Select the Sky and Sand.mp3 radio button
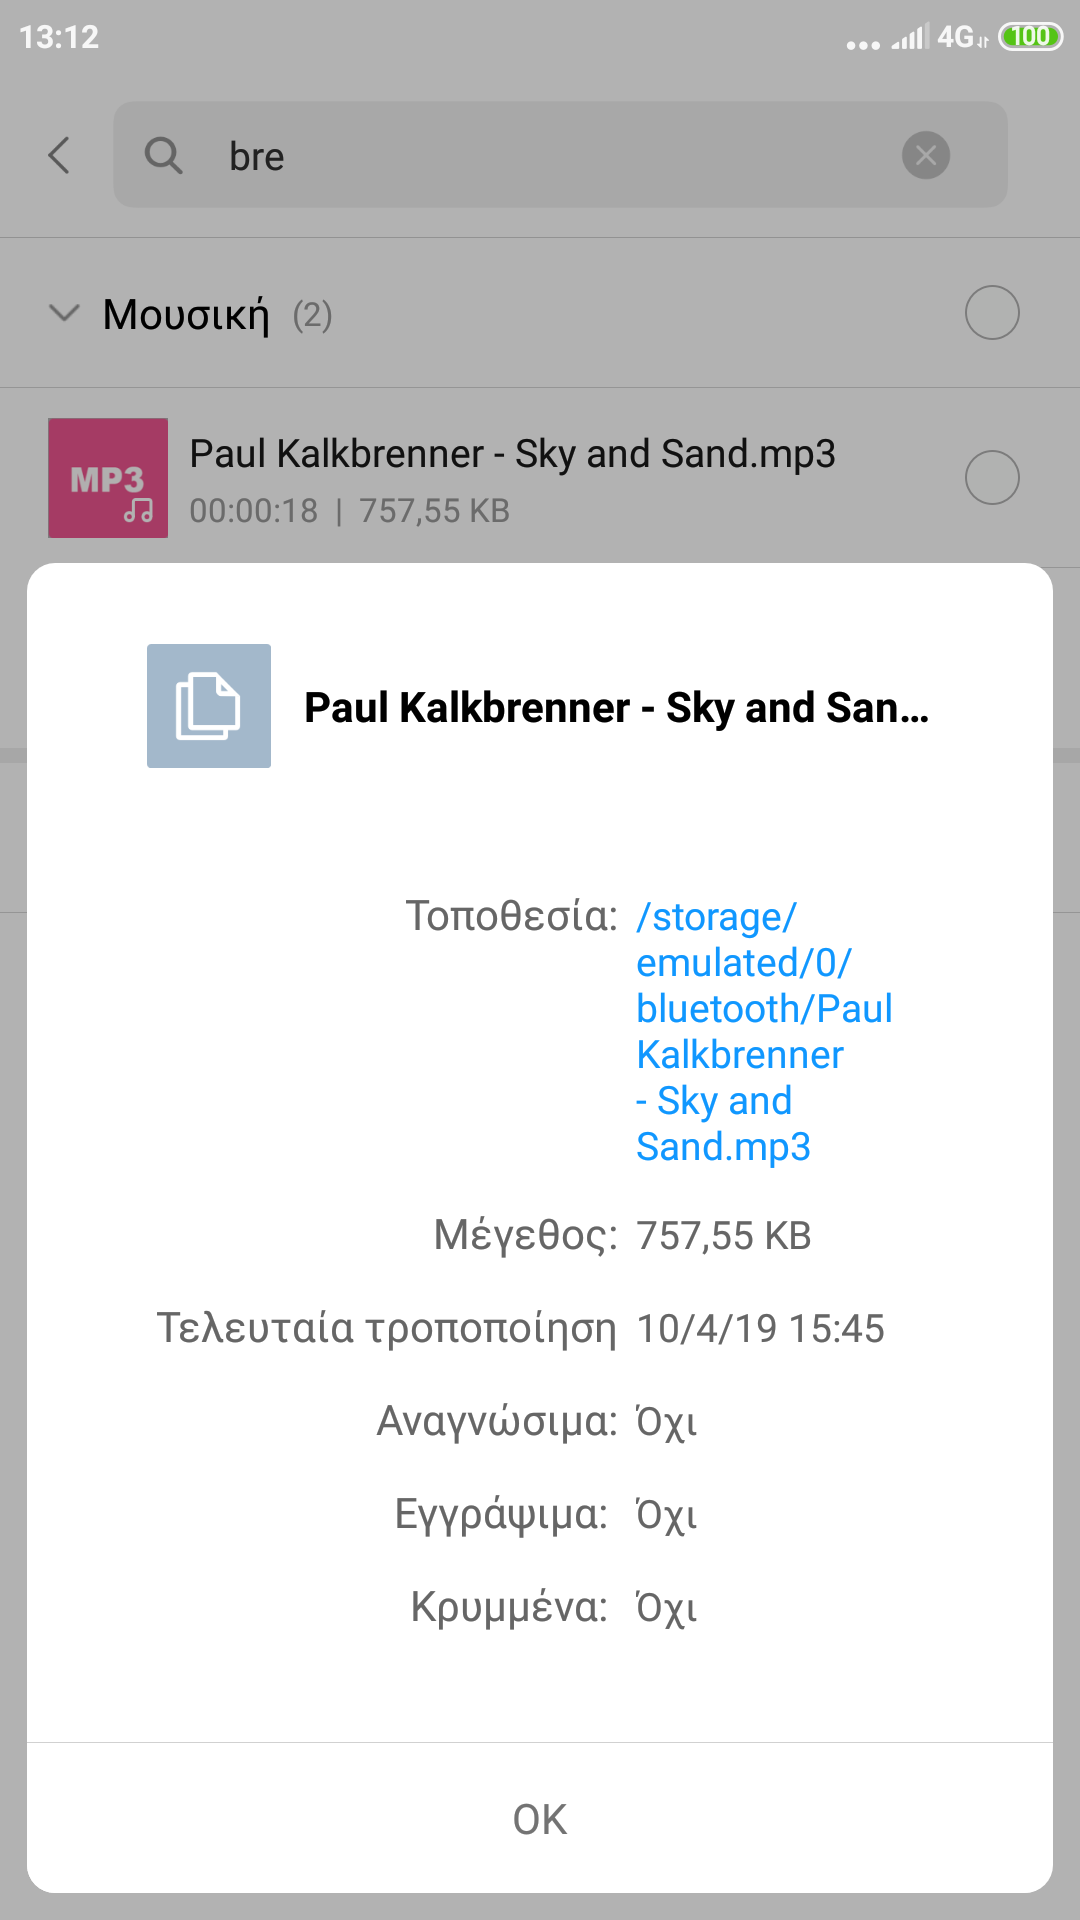Screen dimensions: 1080x1920 pyautogui.click(x=991, y=477)
